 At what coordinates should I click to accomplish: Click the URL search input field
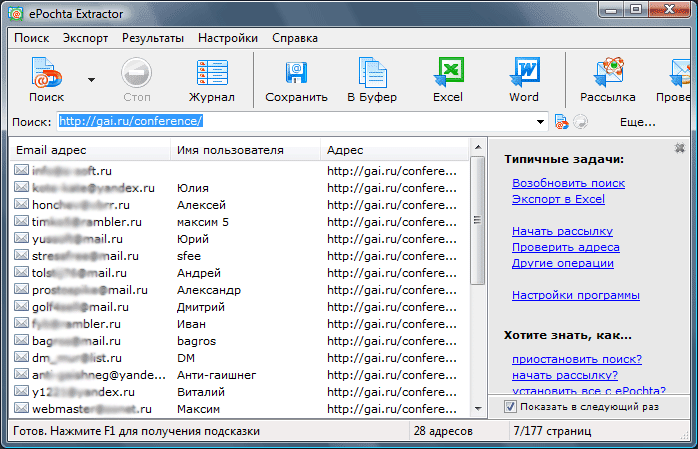click(296, 121)
